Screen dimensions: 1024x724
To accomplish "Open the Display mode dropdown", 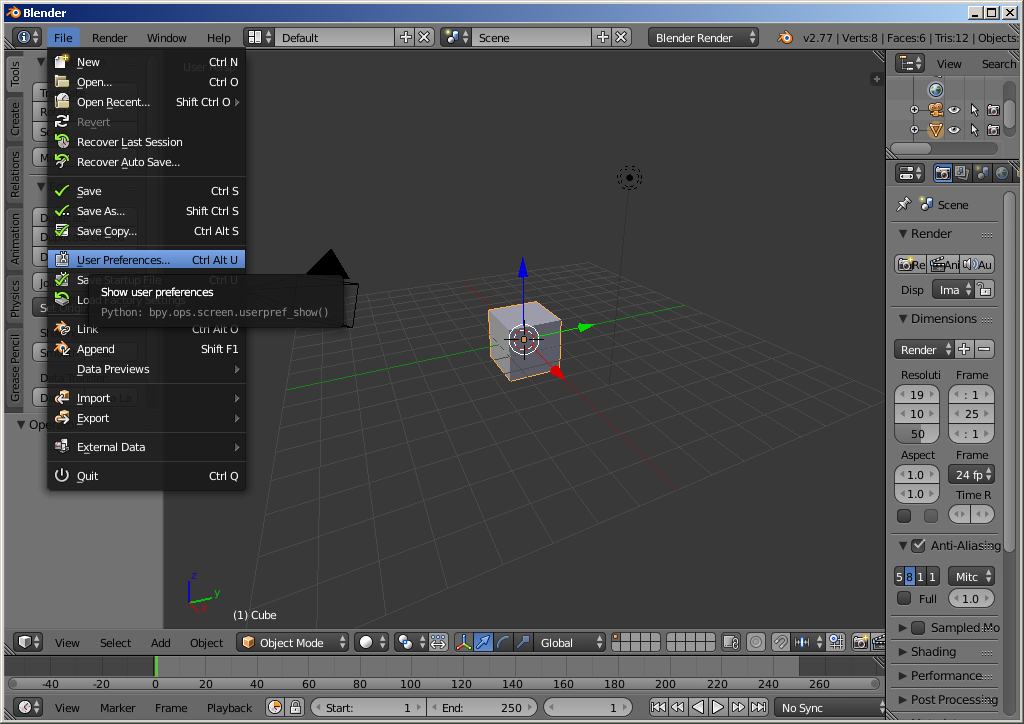I will [953, 290].
